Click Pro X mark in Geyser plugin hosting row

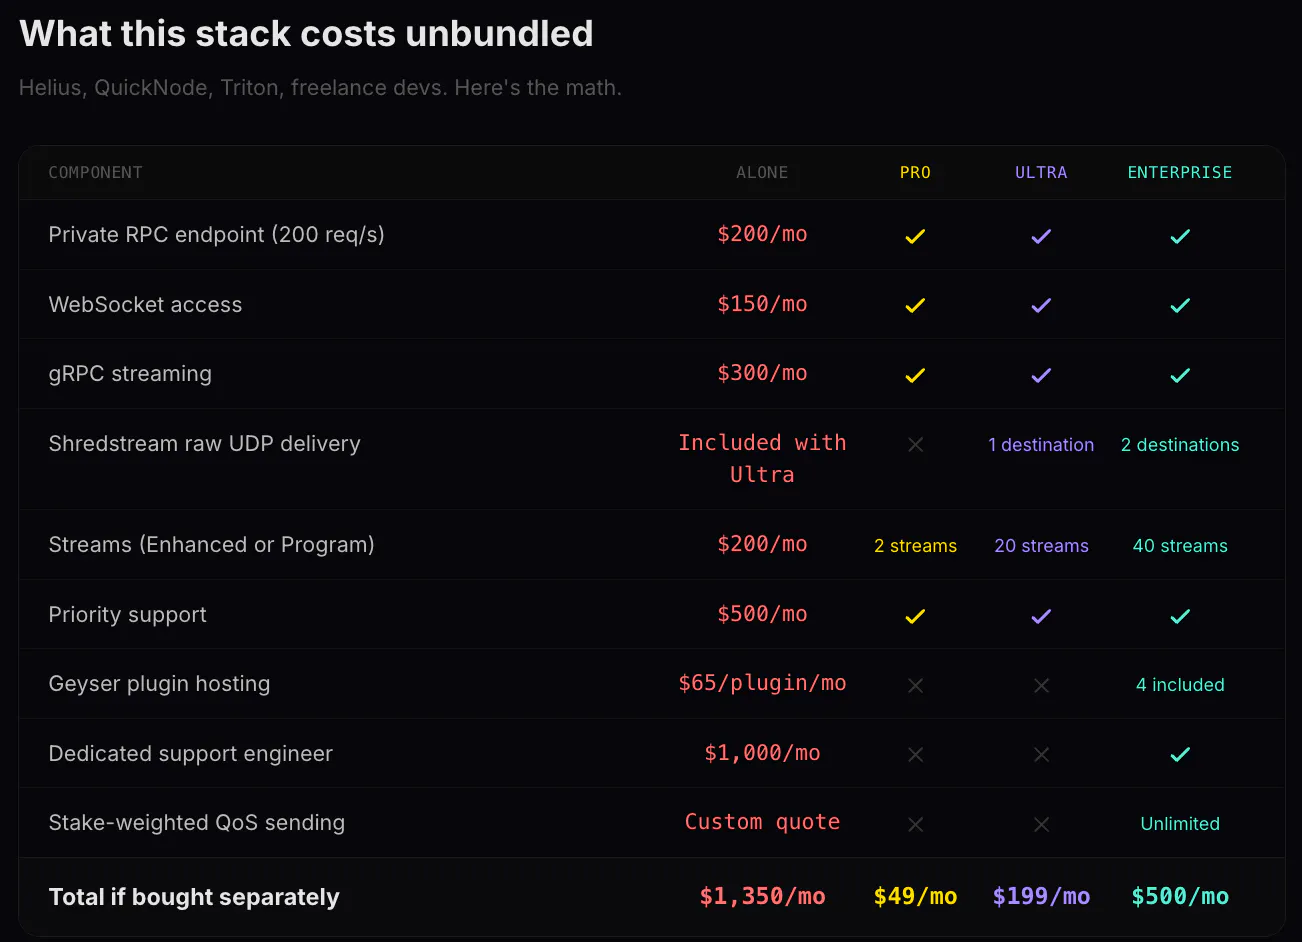tap(915, 685)
